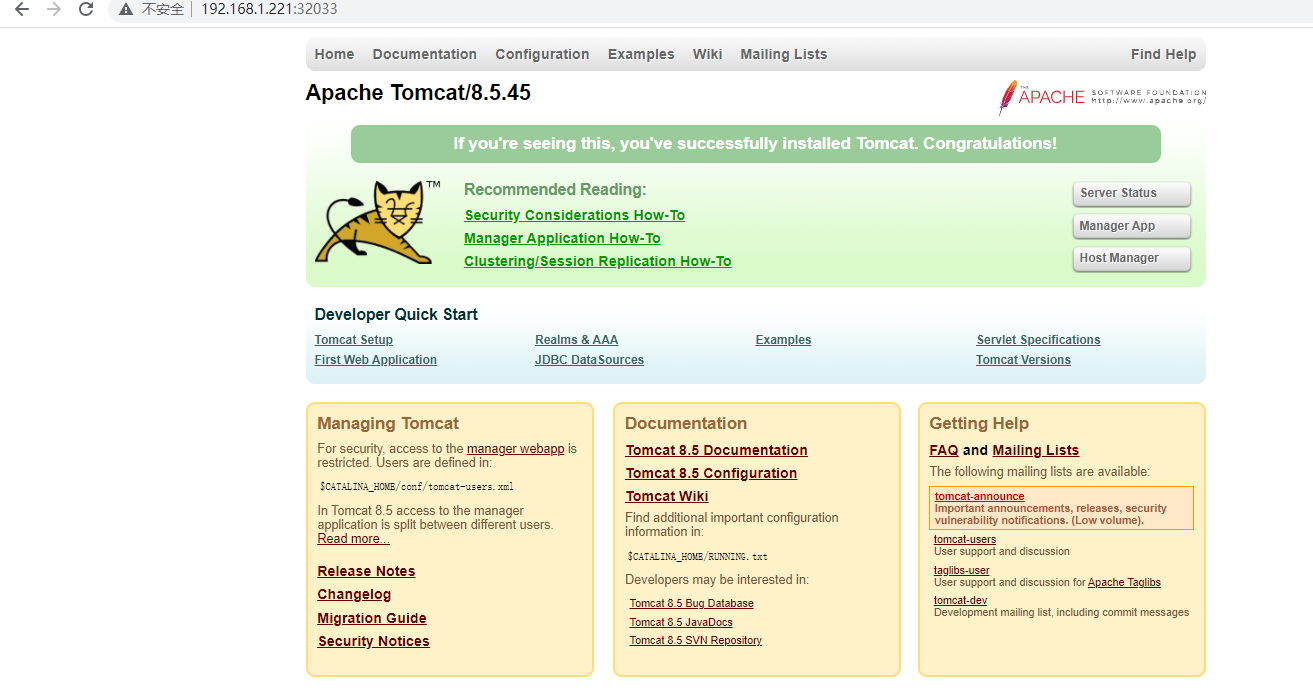Click the $CATALINA_HOME/conf/tomcat-users.xml path text

[x=417, y=486]
